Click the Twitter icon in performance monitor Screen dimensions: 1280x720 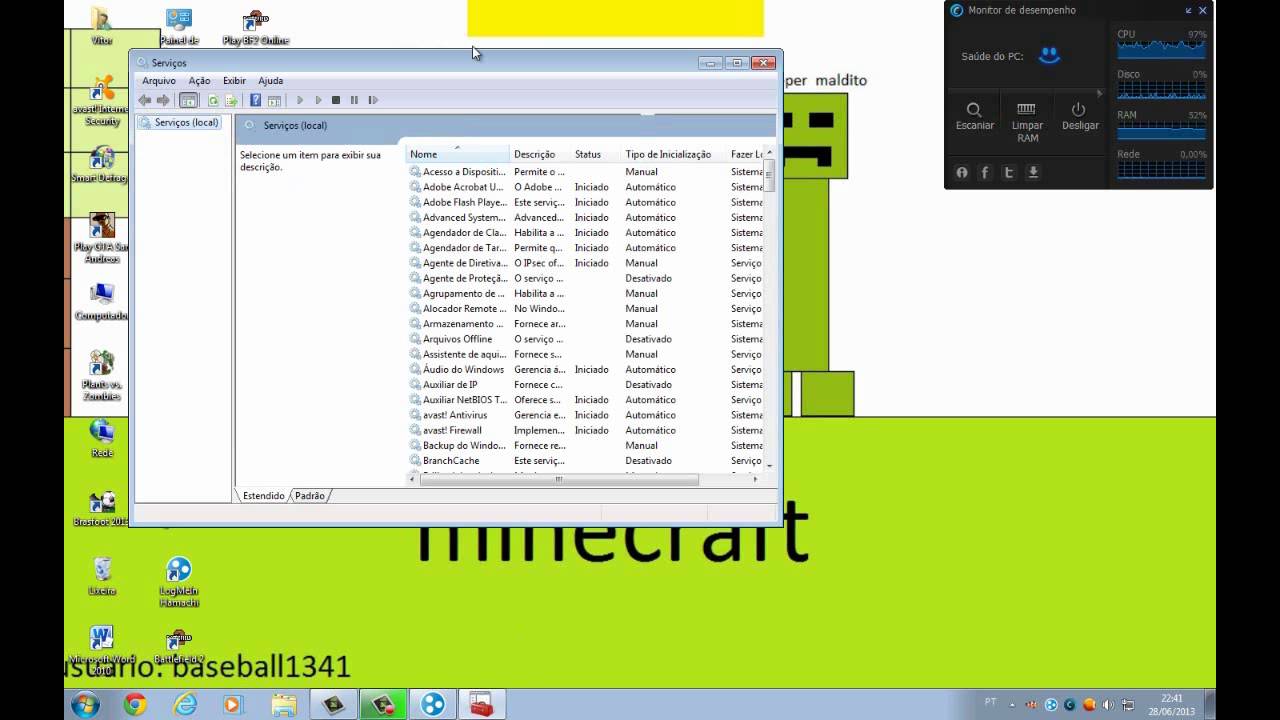pyautogui.click(x=1008, y=173)
